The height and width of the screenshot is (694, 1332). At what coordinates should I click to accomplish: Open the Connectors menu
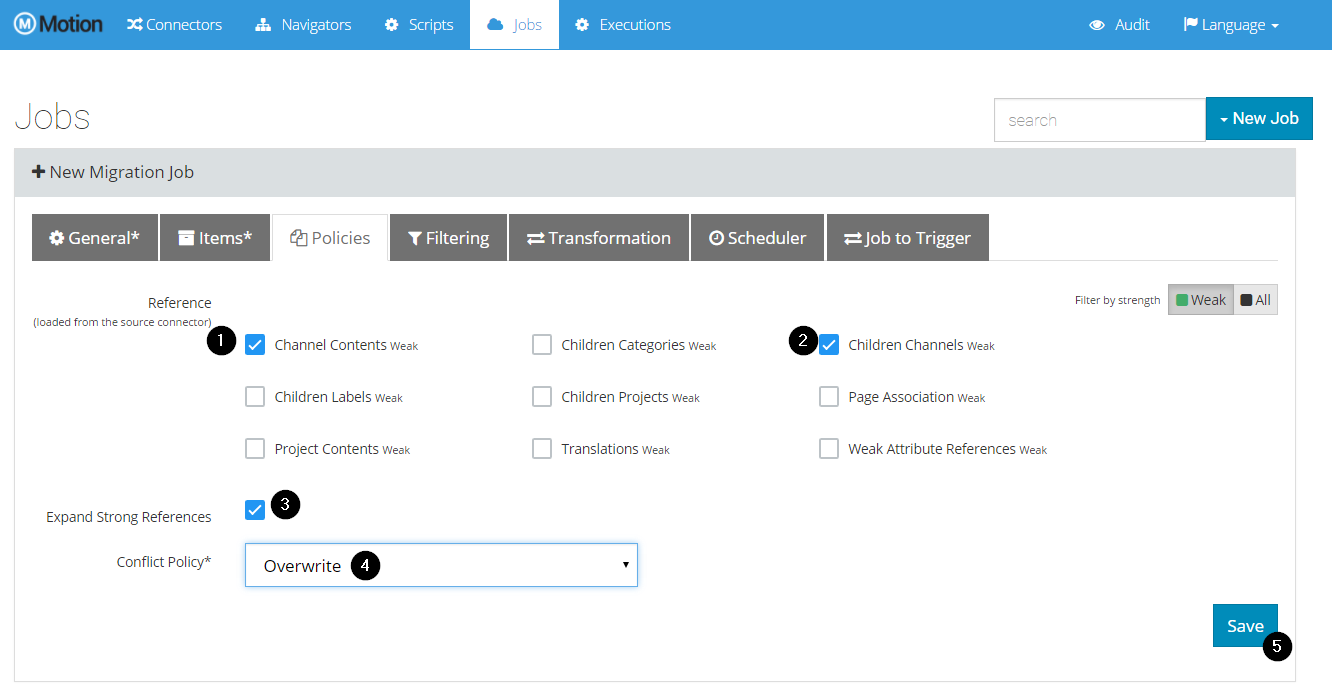coord(174,24)
